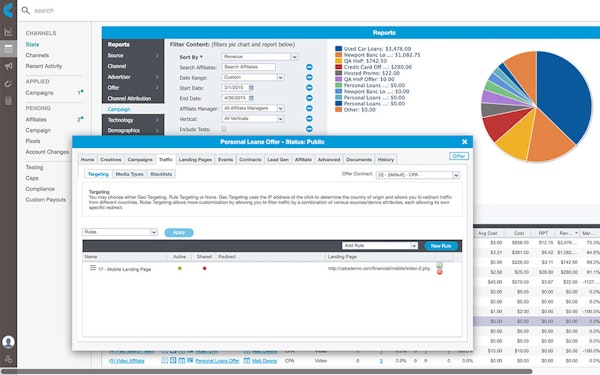Viewport: 600px width, 375px height.
Task: Open the Media Types sub-tab
Action: (x=129, y=174)
